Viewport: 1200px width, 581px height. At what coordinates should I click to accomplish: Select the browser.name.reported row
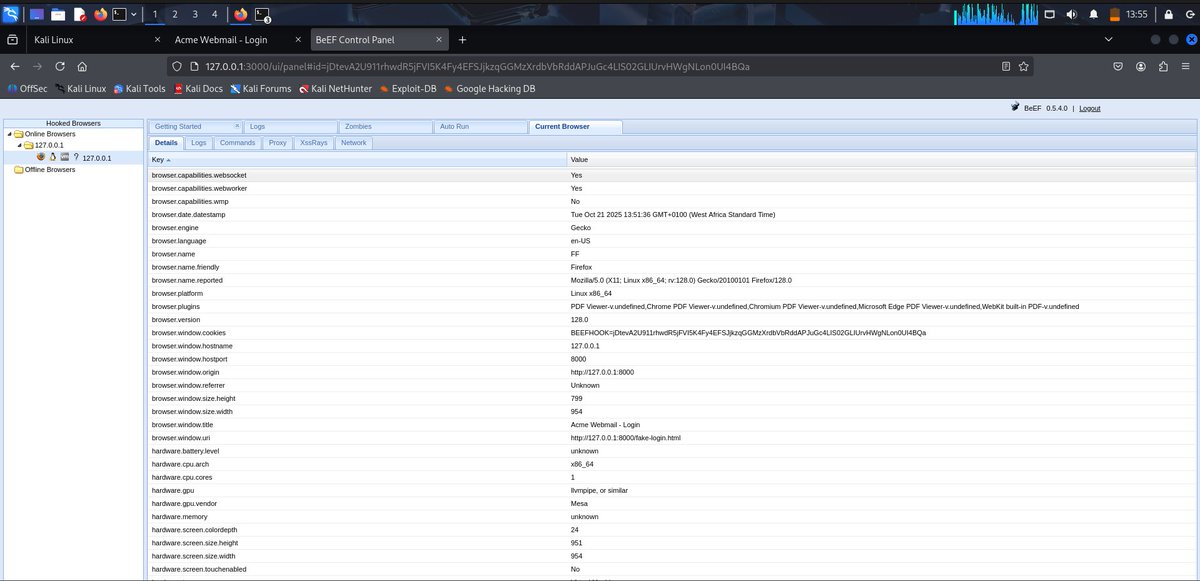(x=672, y=280)
